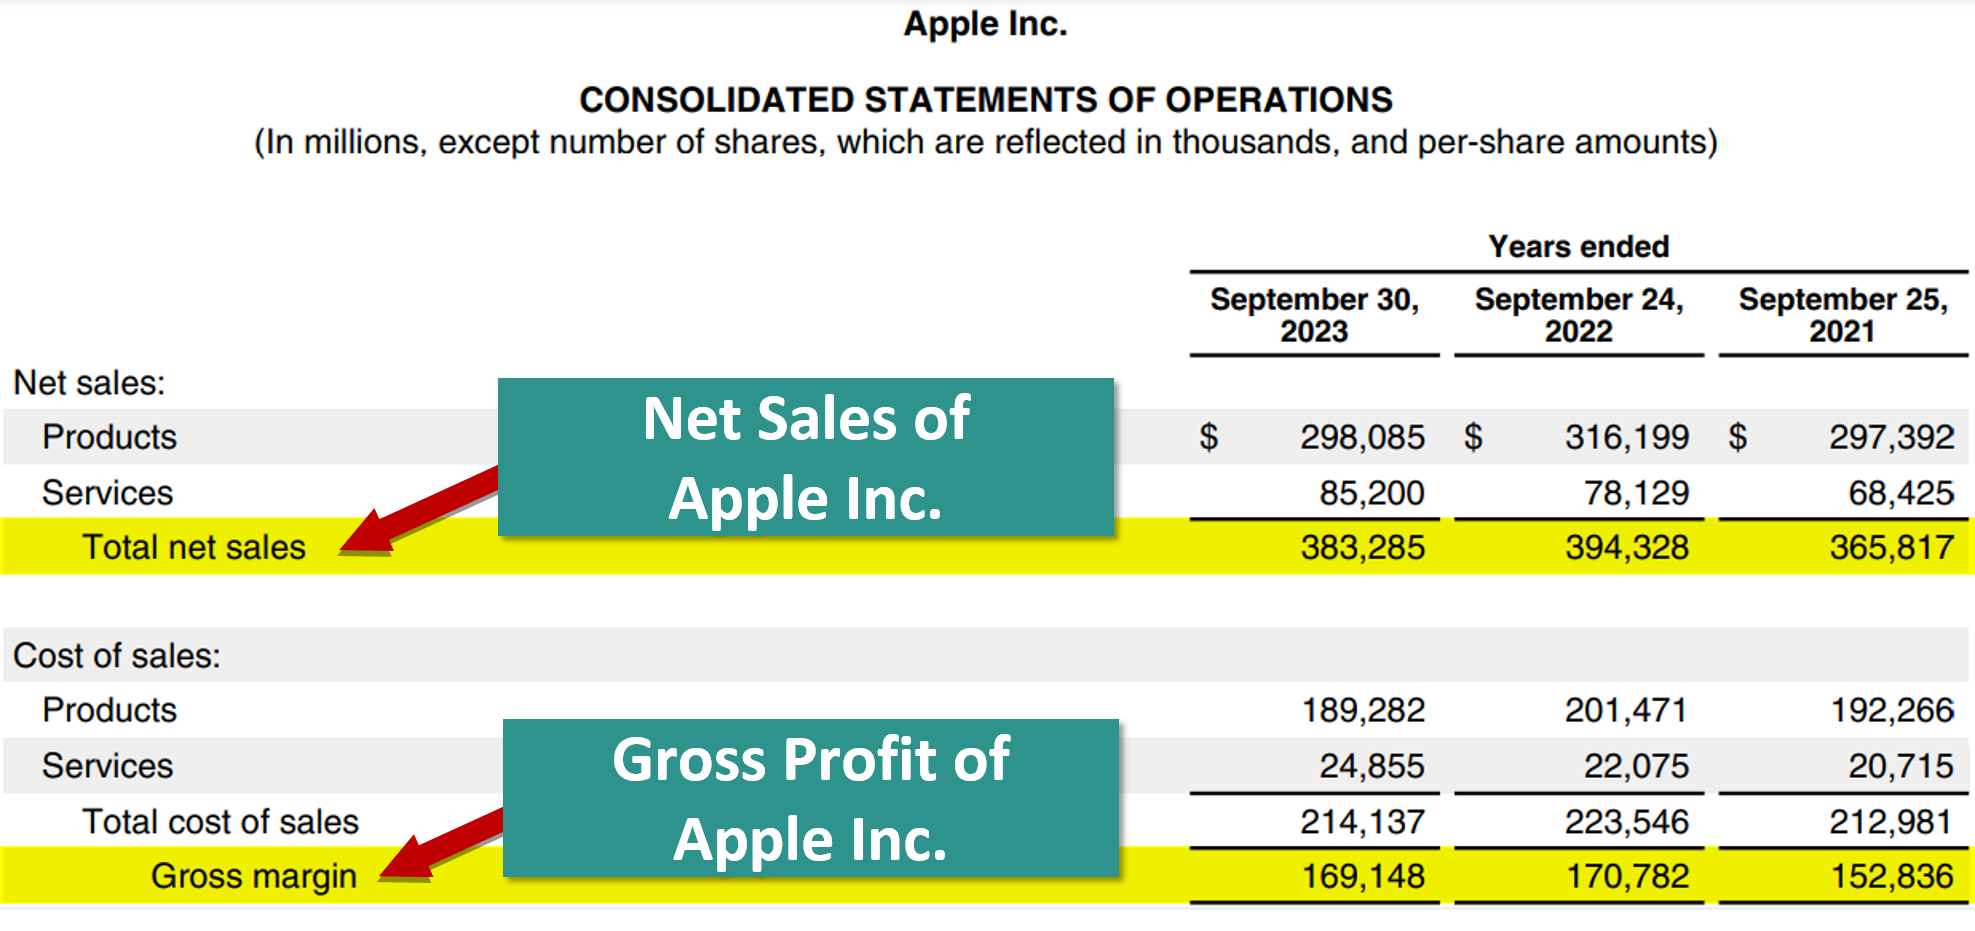Image resolution: width=1975 pixels, height=931 pixels.
Task: Select the "Gross margin" row label
Action: (254, 876)
